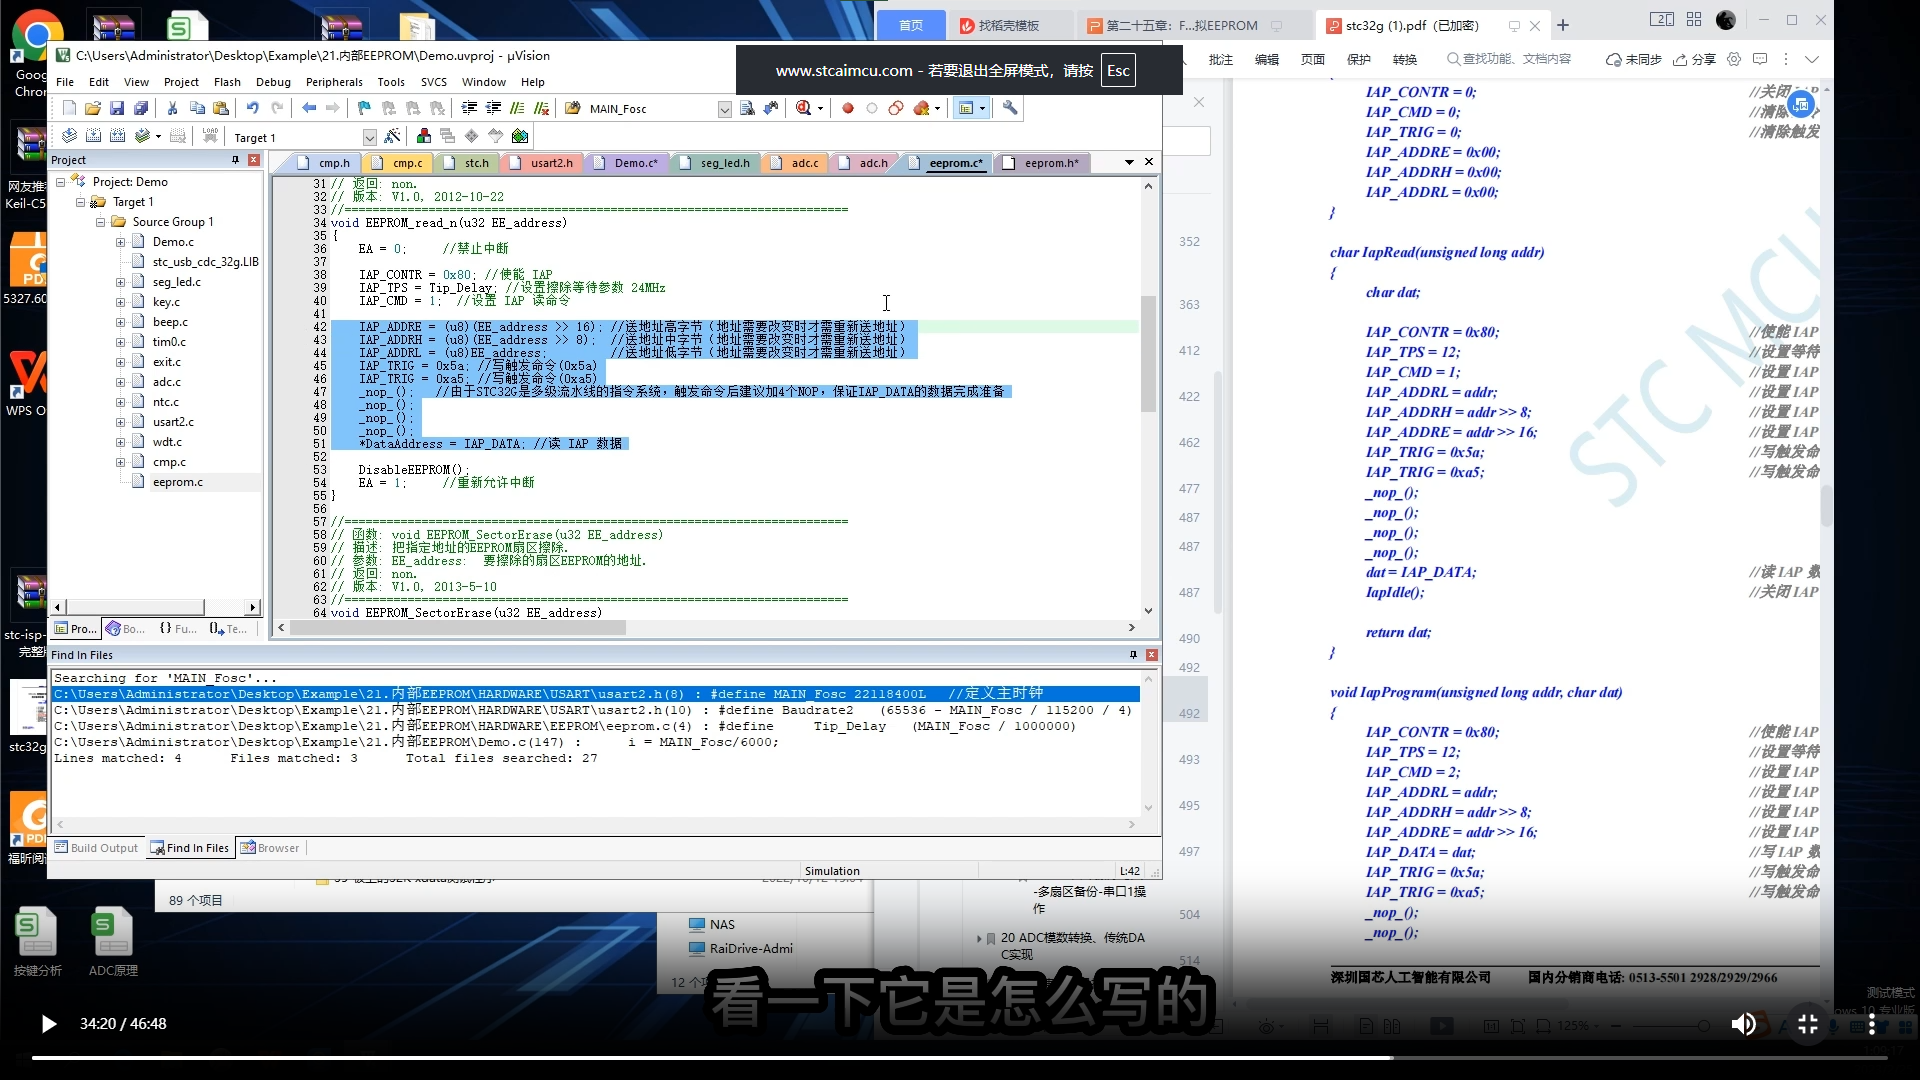Select usart2.c in project tree

tap(173, 422)
